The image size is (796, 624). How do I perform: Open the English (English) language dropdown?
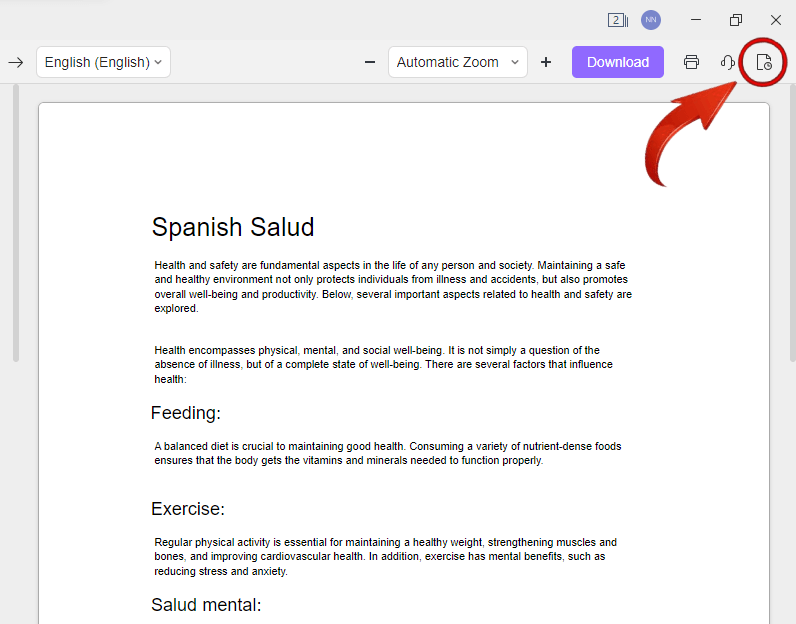[104, 62]
